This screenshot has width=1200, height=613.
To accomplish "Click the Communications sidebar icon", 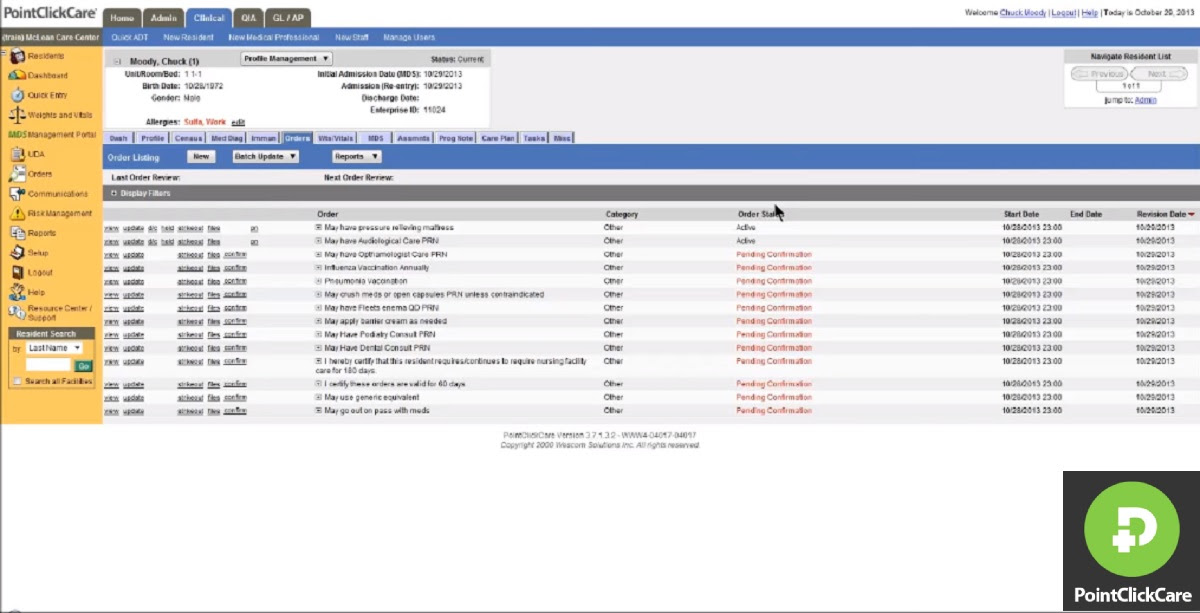I will pos(16,193).
